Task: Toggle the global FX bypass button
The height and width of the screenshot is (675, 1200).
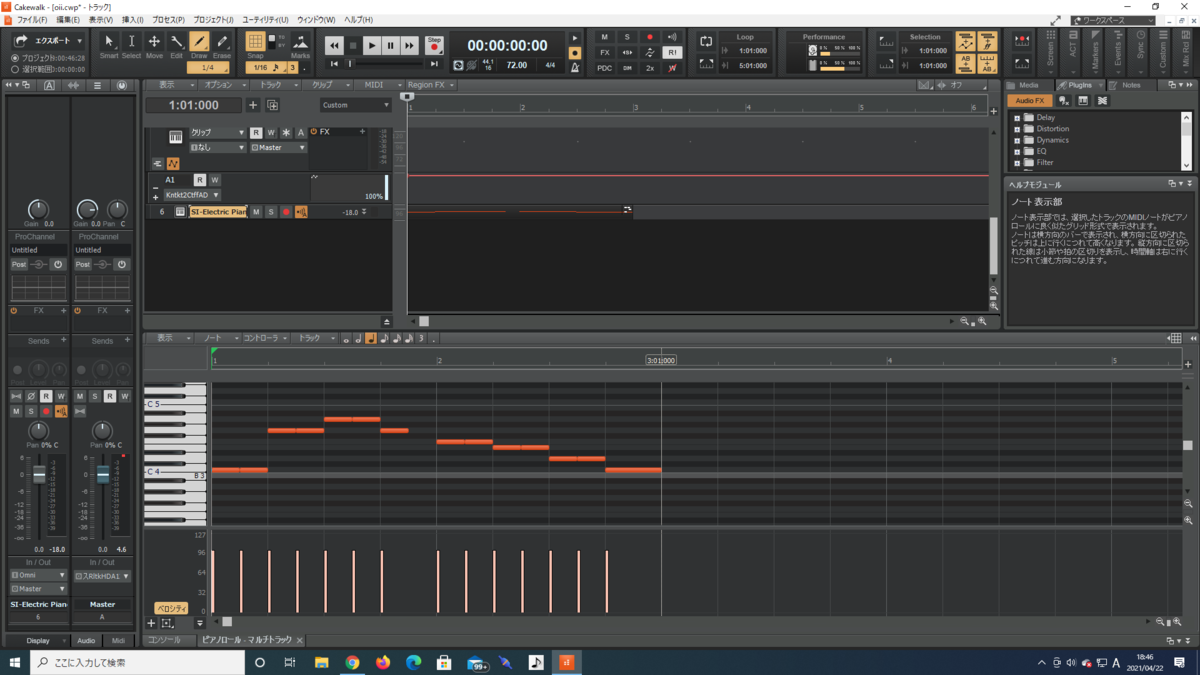Action: (x=604, y=52)
